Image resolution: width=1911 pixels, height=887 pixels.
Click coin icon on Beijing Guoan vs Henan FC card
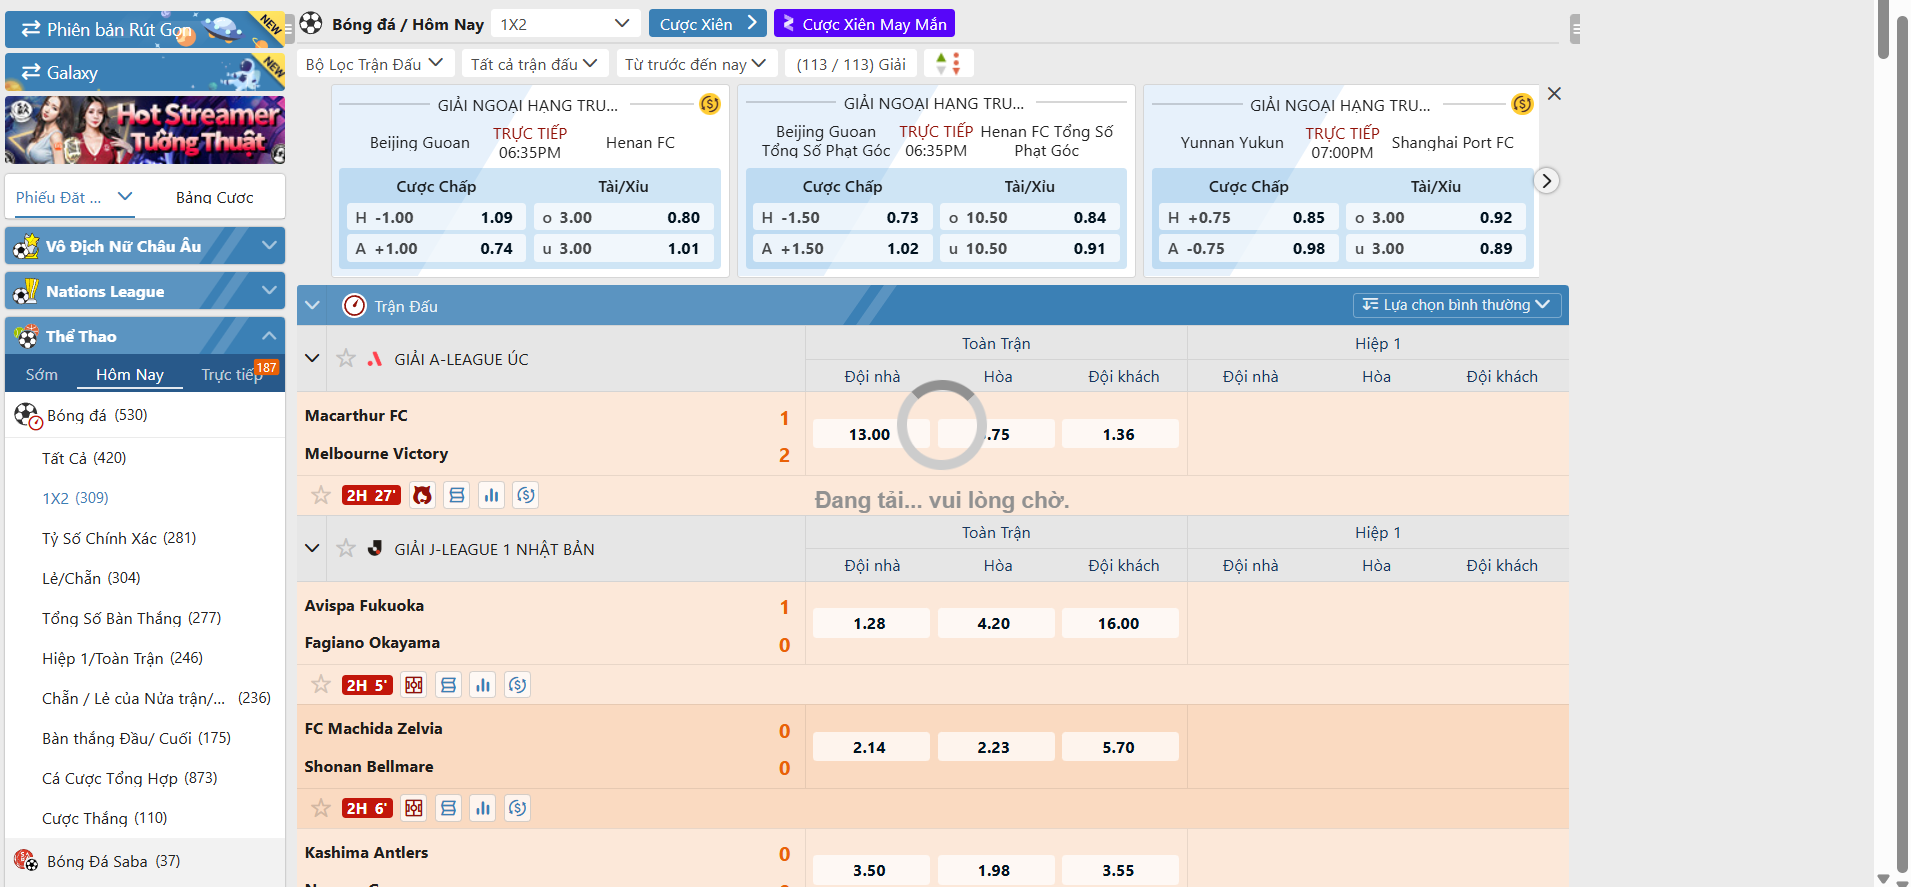[710, 104]
